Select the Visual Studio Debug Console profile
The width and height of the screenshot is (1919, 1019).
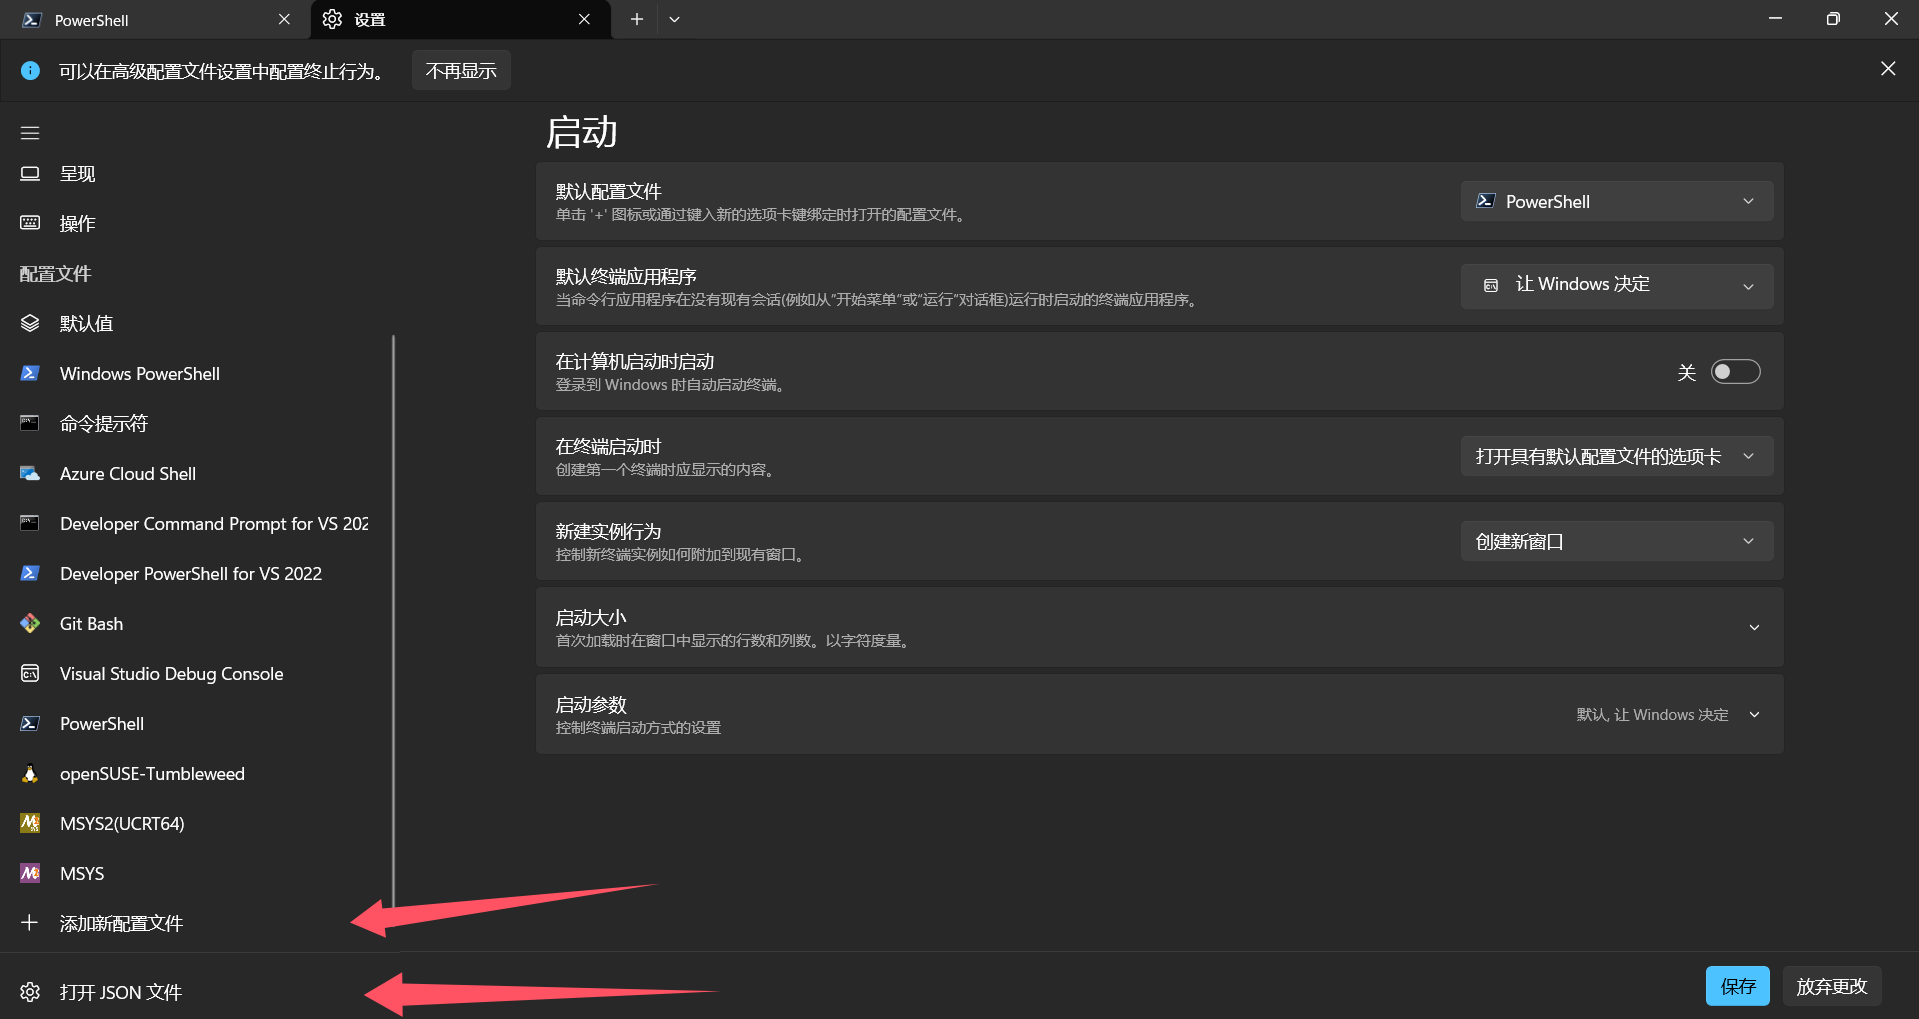tap(171, 673)
